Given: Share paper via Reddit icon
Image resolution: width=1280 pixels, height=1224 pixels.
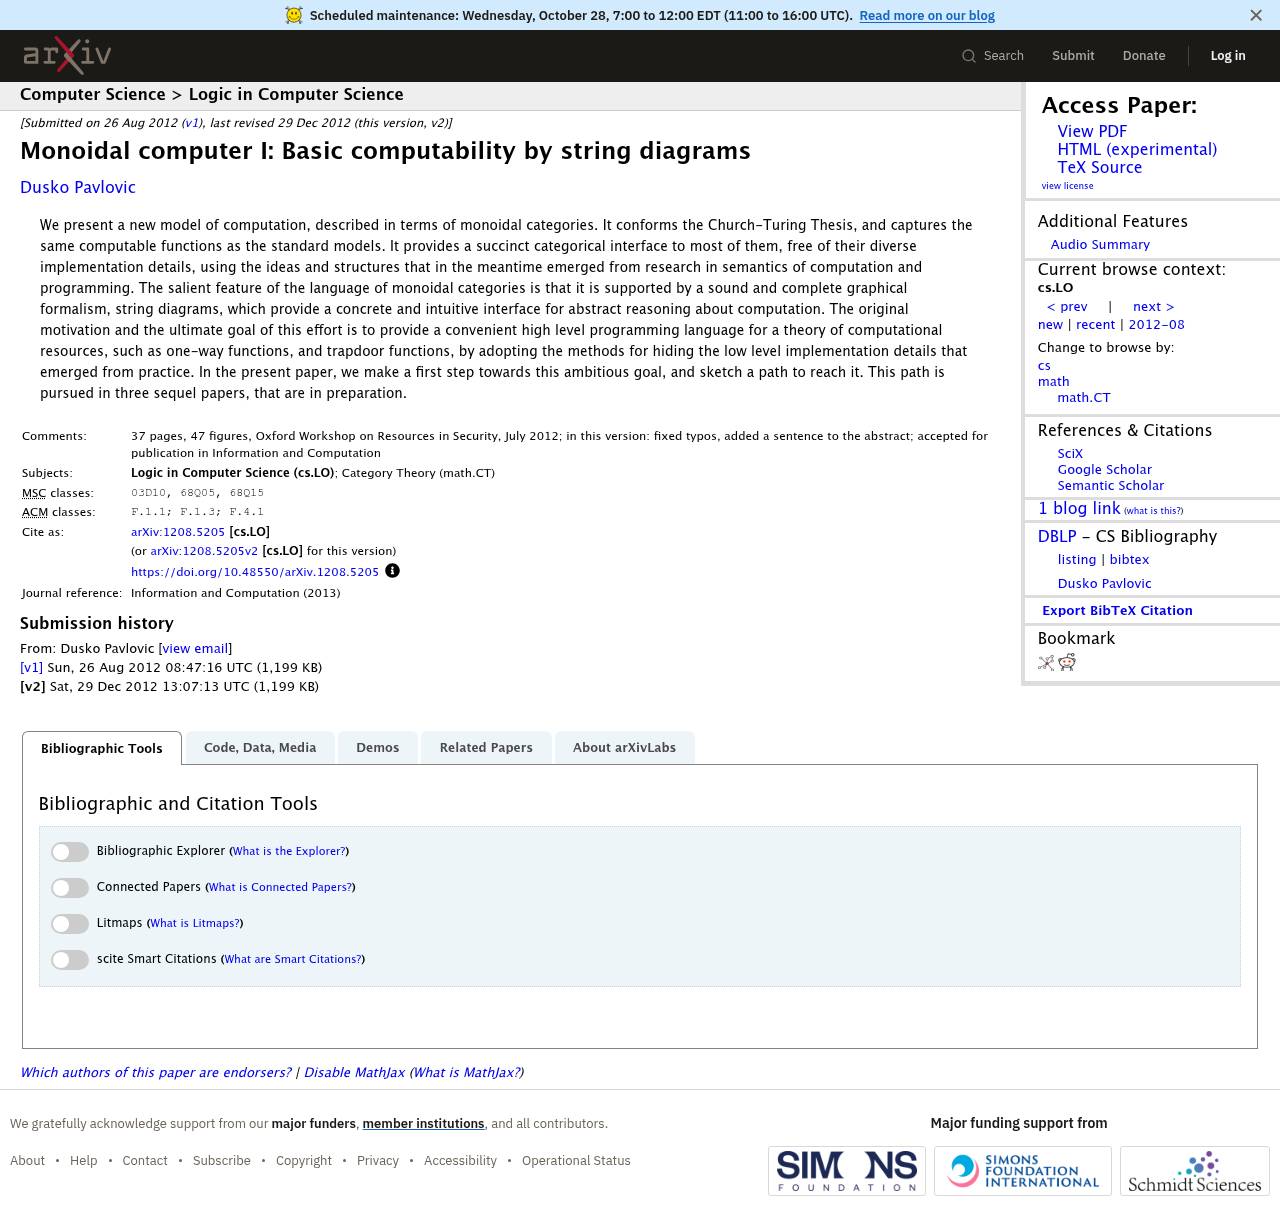Looking at the screenshot, I should pos(1067,662).
